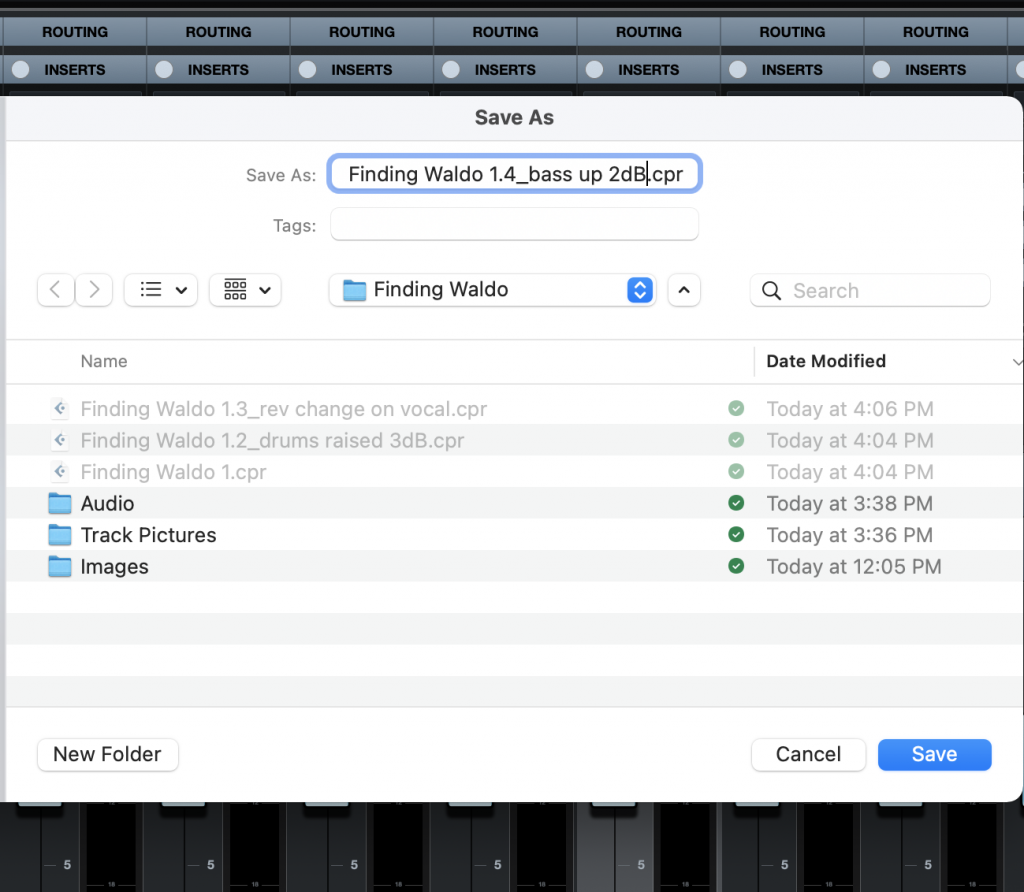Click the Track Pictures folder icon
Screen dimensions: 1024x892
pos(60,535)
